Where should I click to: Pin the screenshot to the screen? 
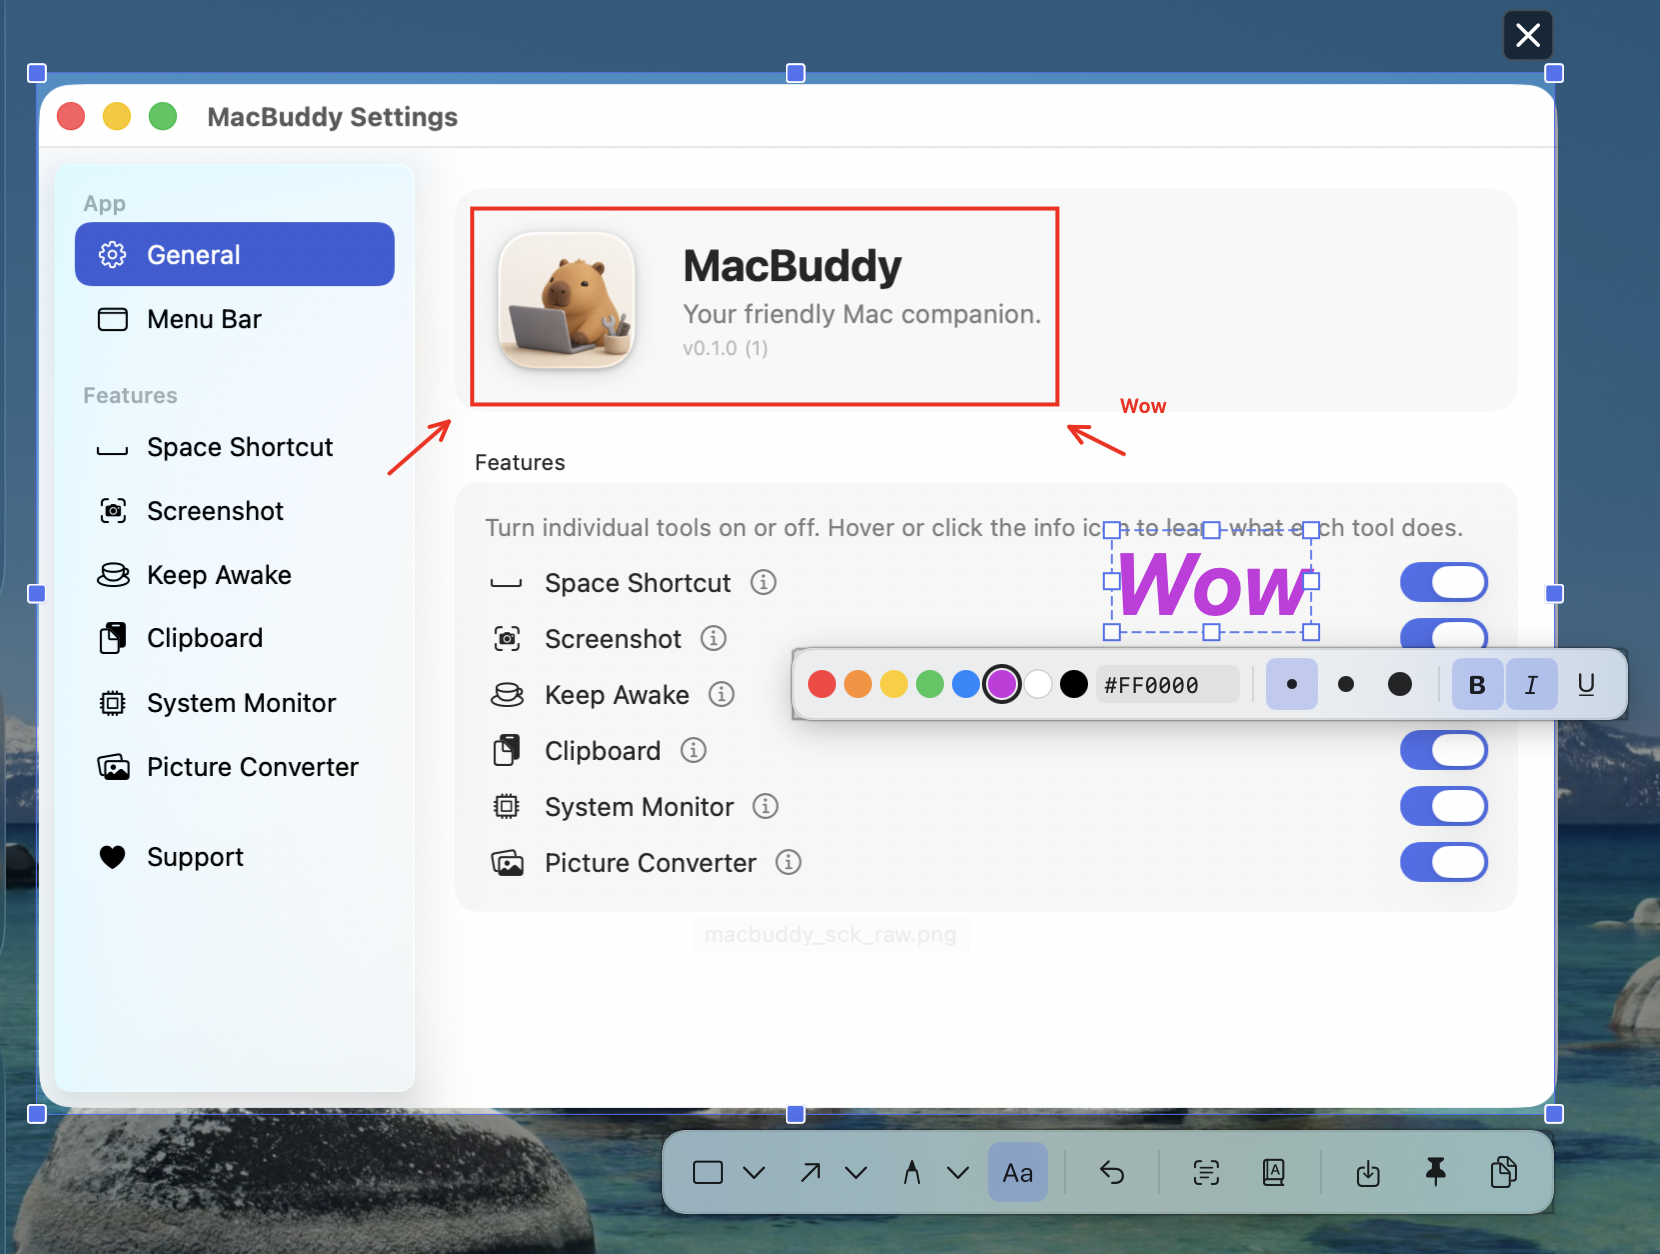tap(1436, 1172)
